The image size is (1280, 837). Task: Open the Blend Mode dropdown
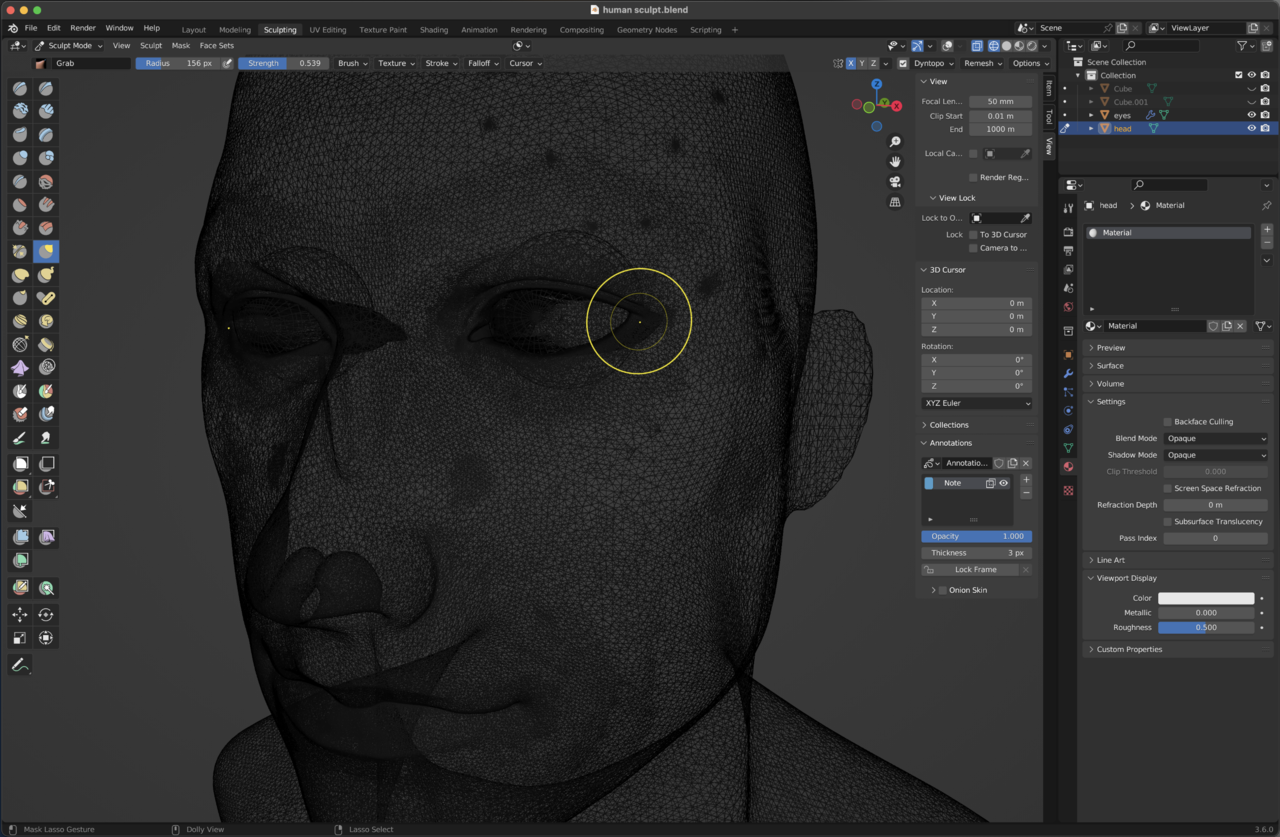pos(1216,438)
